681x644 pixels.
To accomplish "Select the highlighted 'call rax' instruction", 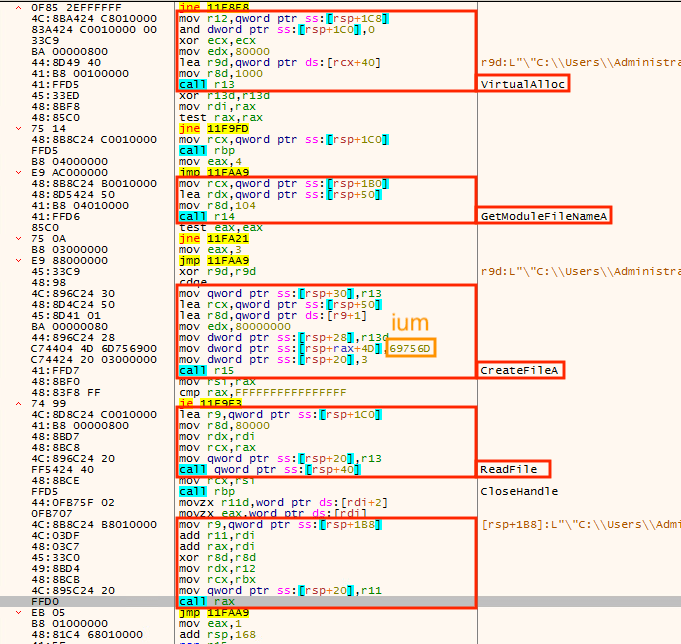I will pyautogui.click(x=207, y=601).
